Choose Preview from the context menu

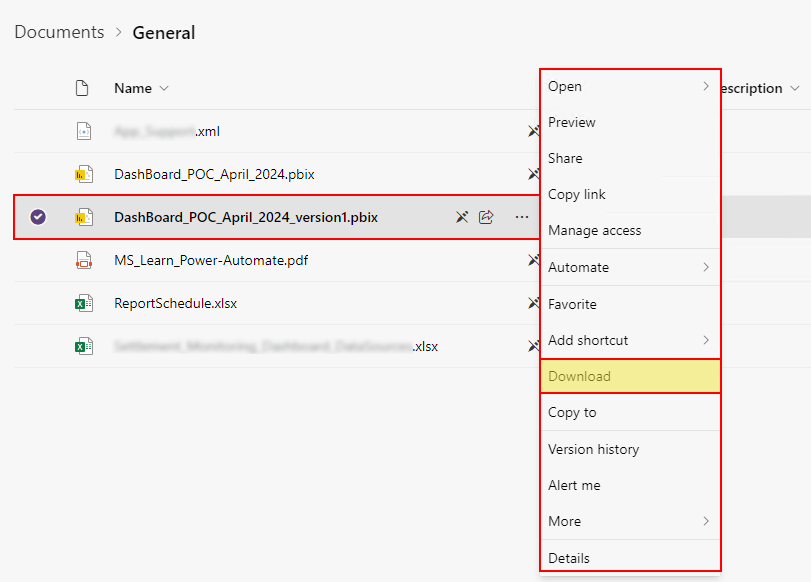[630, 122]
